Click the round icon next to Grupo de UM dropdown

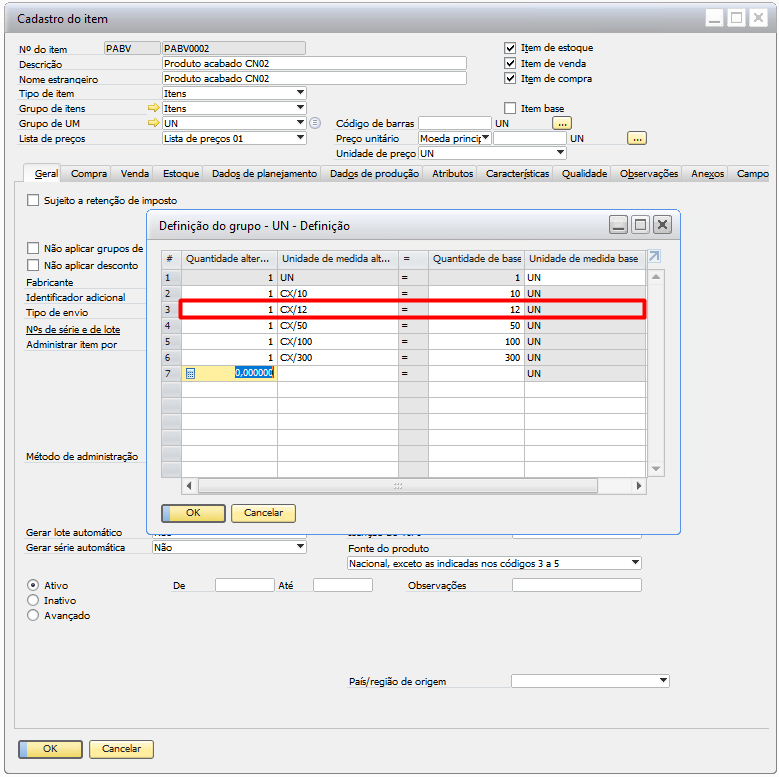[x=315, y=123]
